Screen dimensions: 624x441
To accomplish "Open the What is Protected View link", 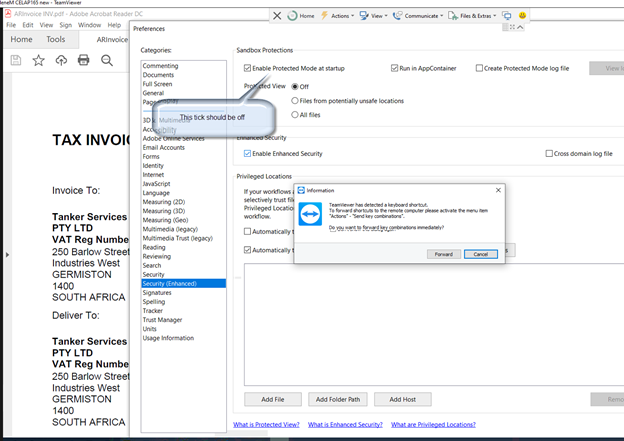I will pyautogui.click(x=265, y=425).
